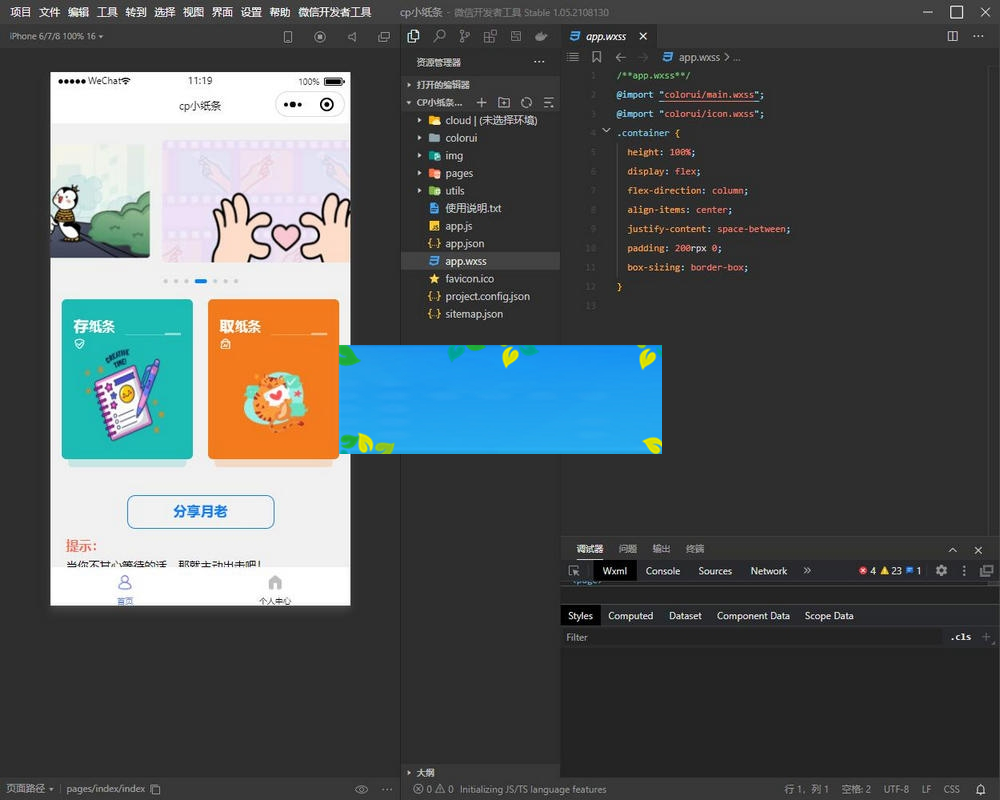1000x800 pixels.
Task: Expand the colorui folder
Action: (x=461, y=138)
